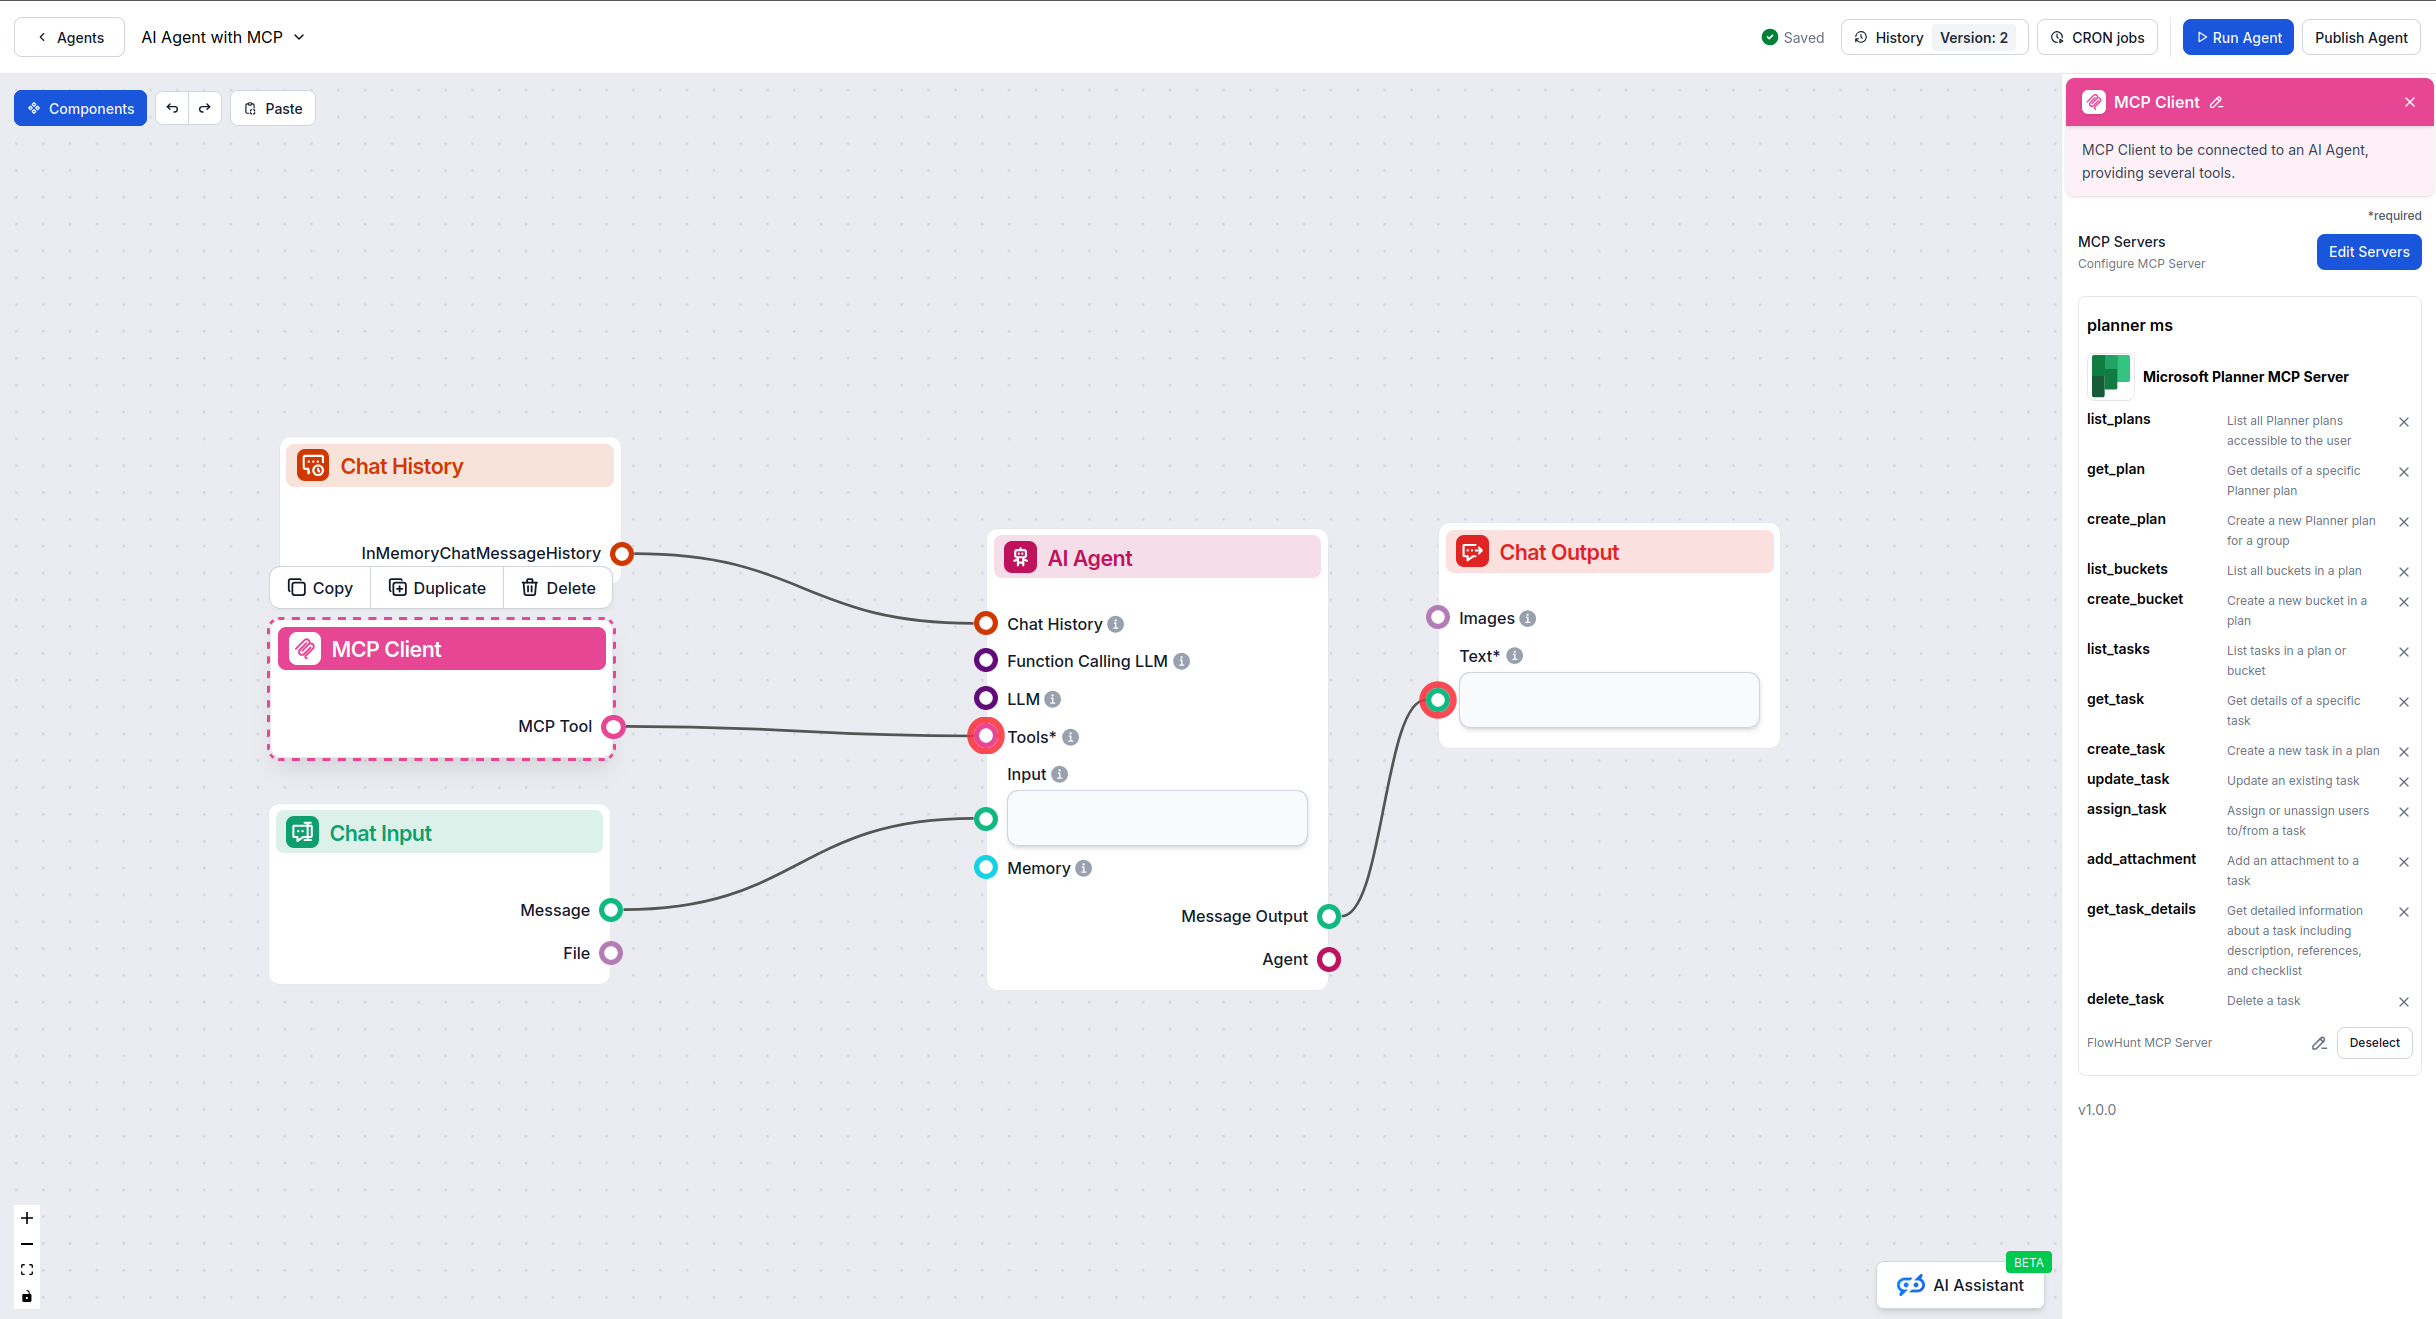The image size is (2436, 1319).
Task: Fit the flow to the screen
Action: [26, 1269]
